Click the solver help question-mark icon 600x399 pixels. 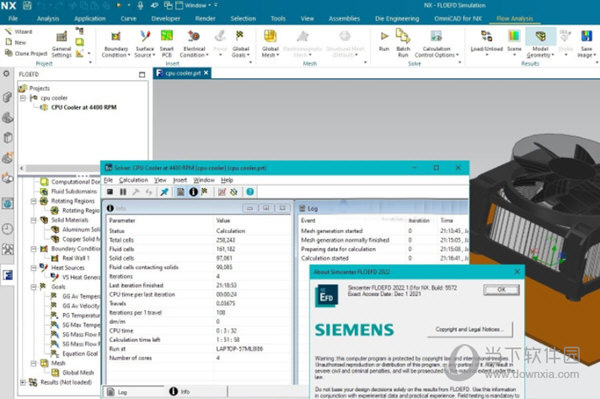tap(250, 192)
